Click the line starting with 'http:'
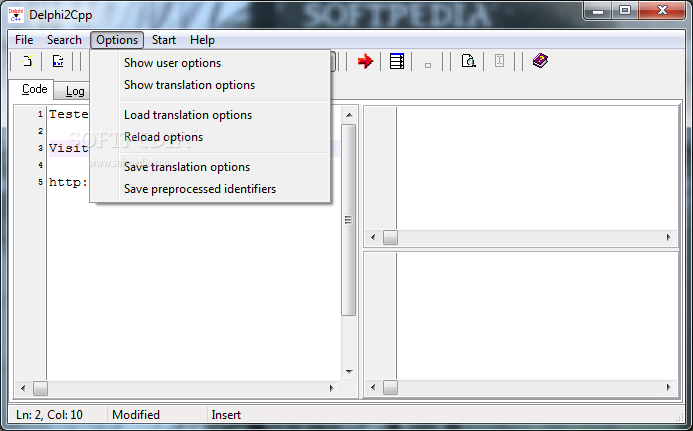 pos(69,182)
